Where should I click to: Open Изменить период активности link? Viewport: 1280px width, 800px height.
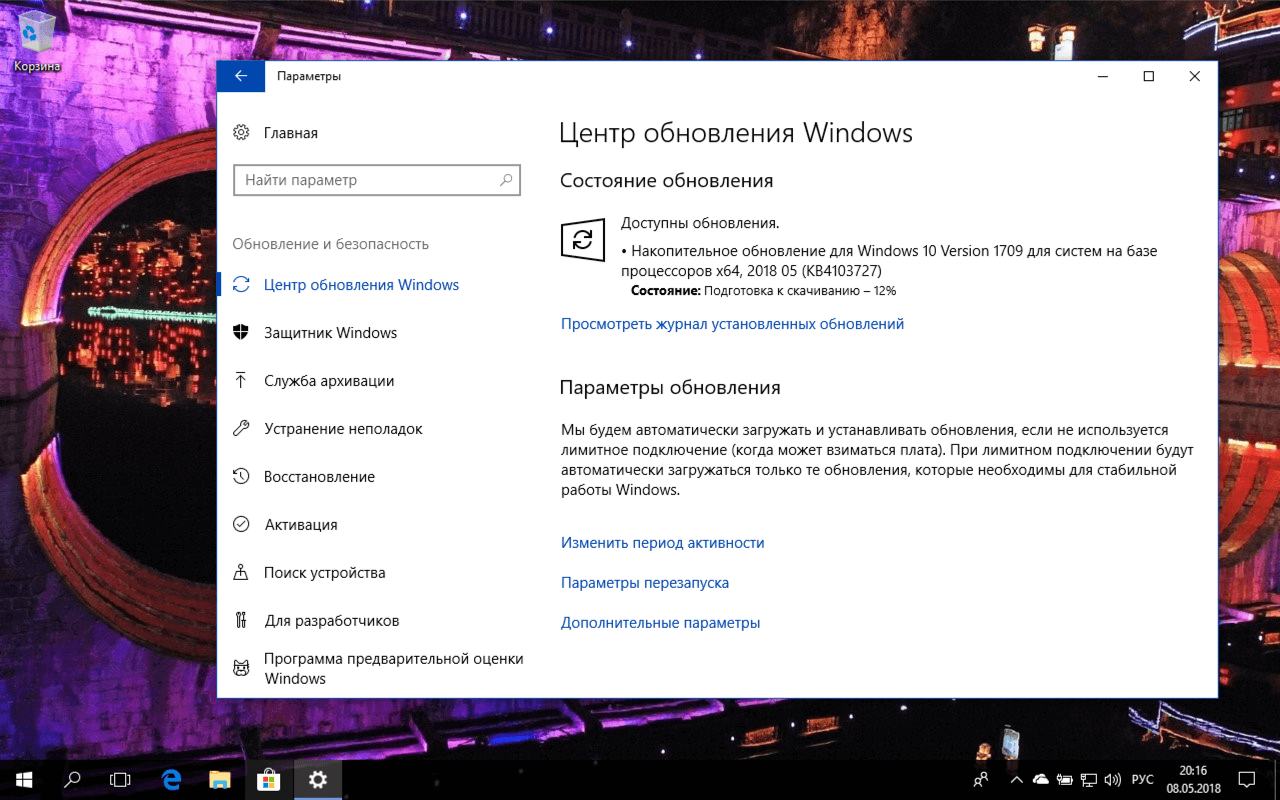tap(662, 542)
